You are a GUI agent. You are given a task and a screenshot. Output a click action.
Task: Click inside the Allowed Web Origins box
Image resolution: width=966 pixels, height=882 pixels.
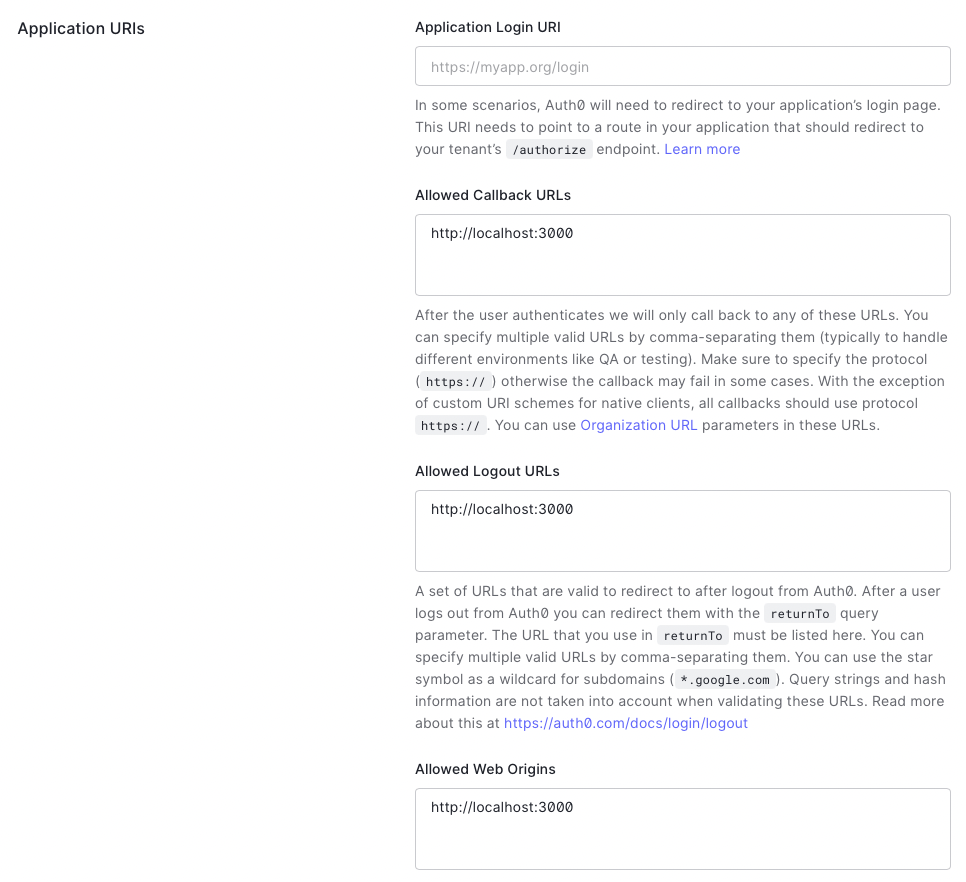pyautogui.click(x=683, y=828)
